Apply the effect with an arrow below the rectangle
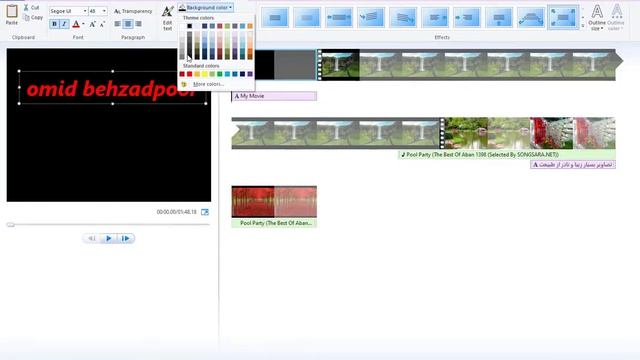This screenshot has width=640, height=360. coord(499,18)
